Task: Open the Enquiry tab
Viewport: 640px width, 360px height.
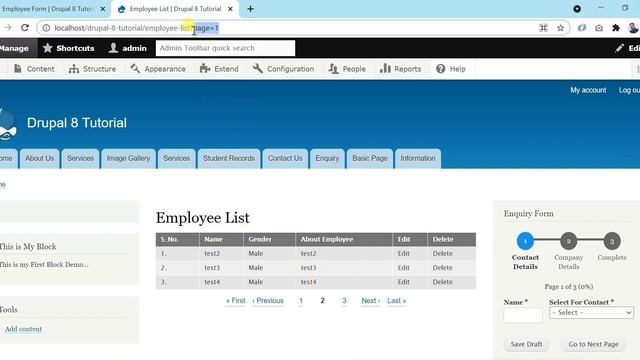Action: tap(327, 158)
